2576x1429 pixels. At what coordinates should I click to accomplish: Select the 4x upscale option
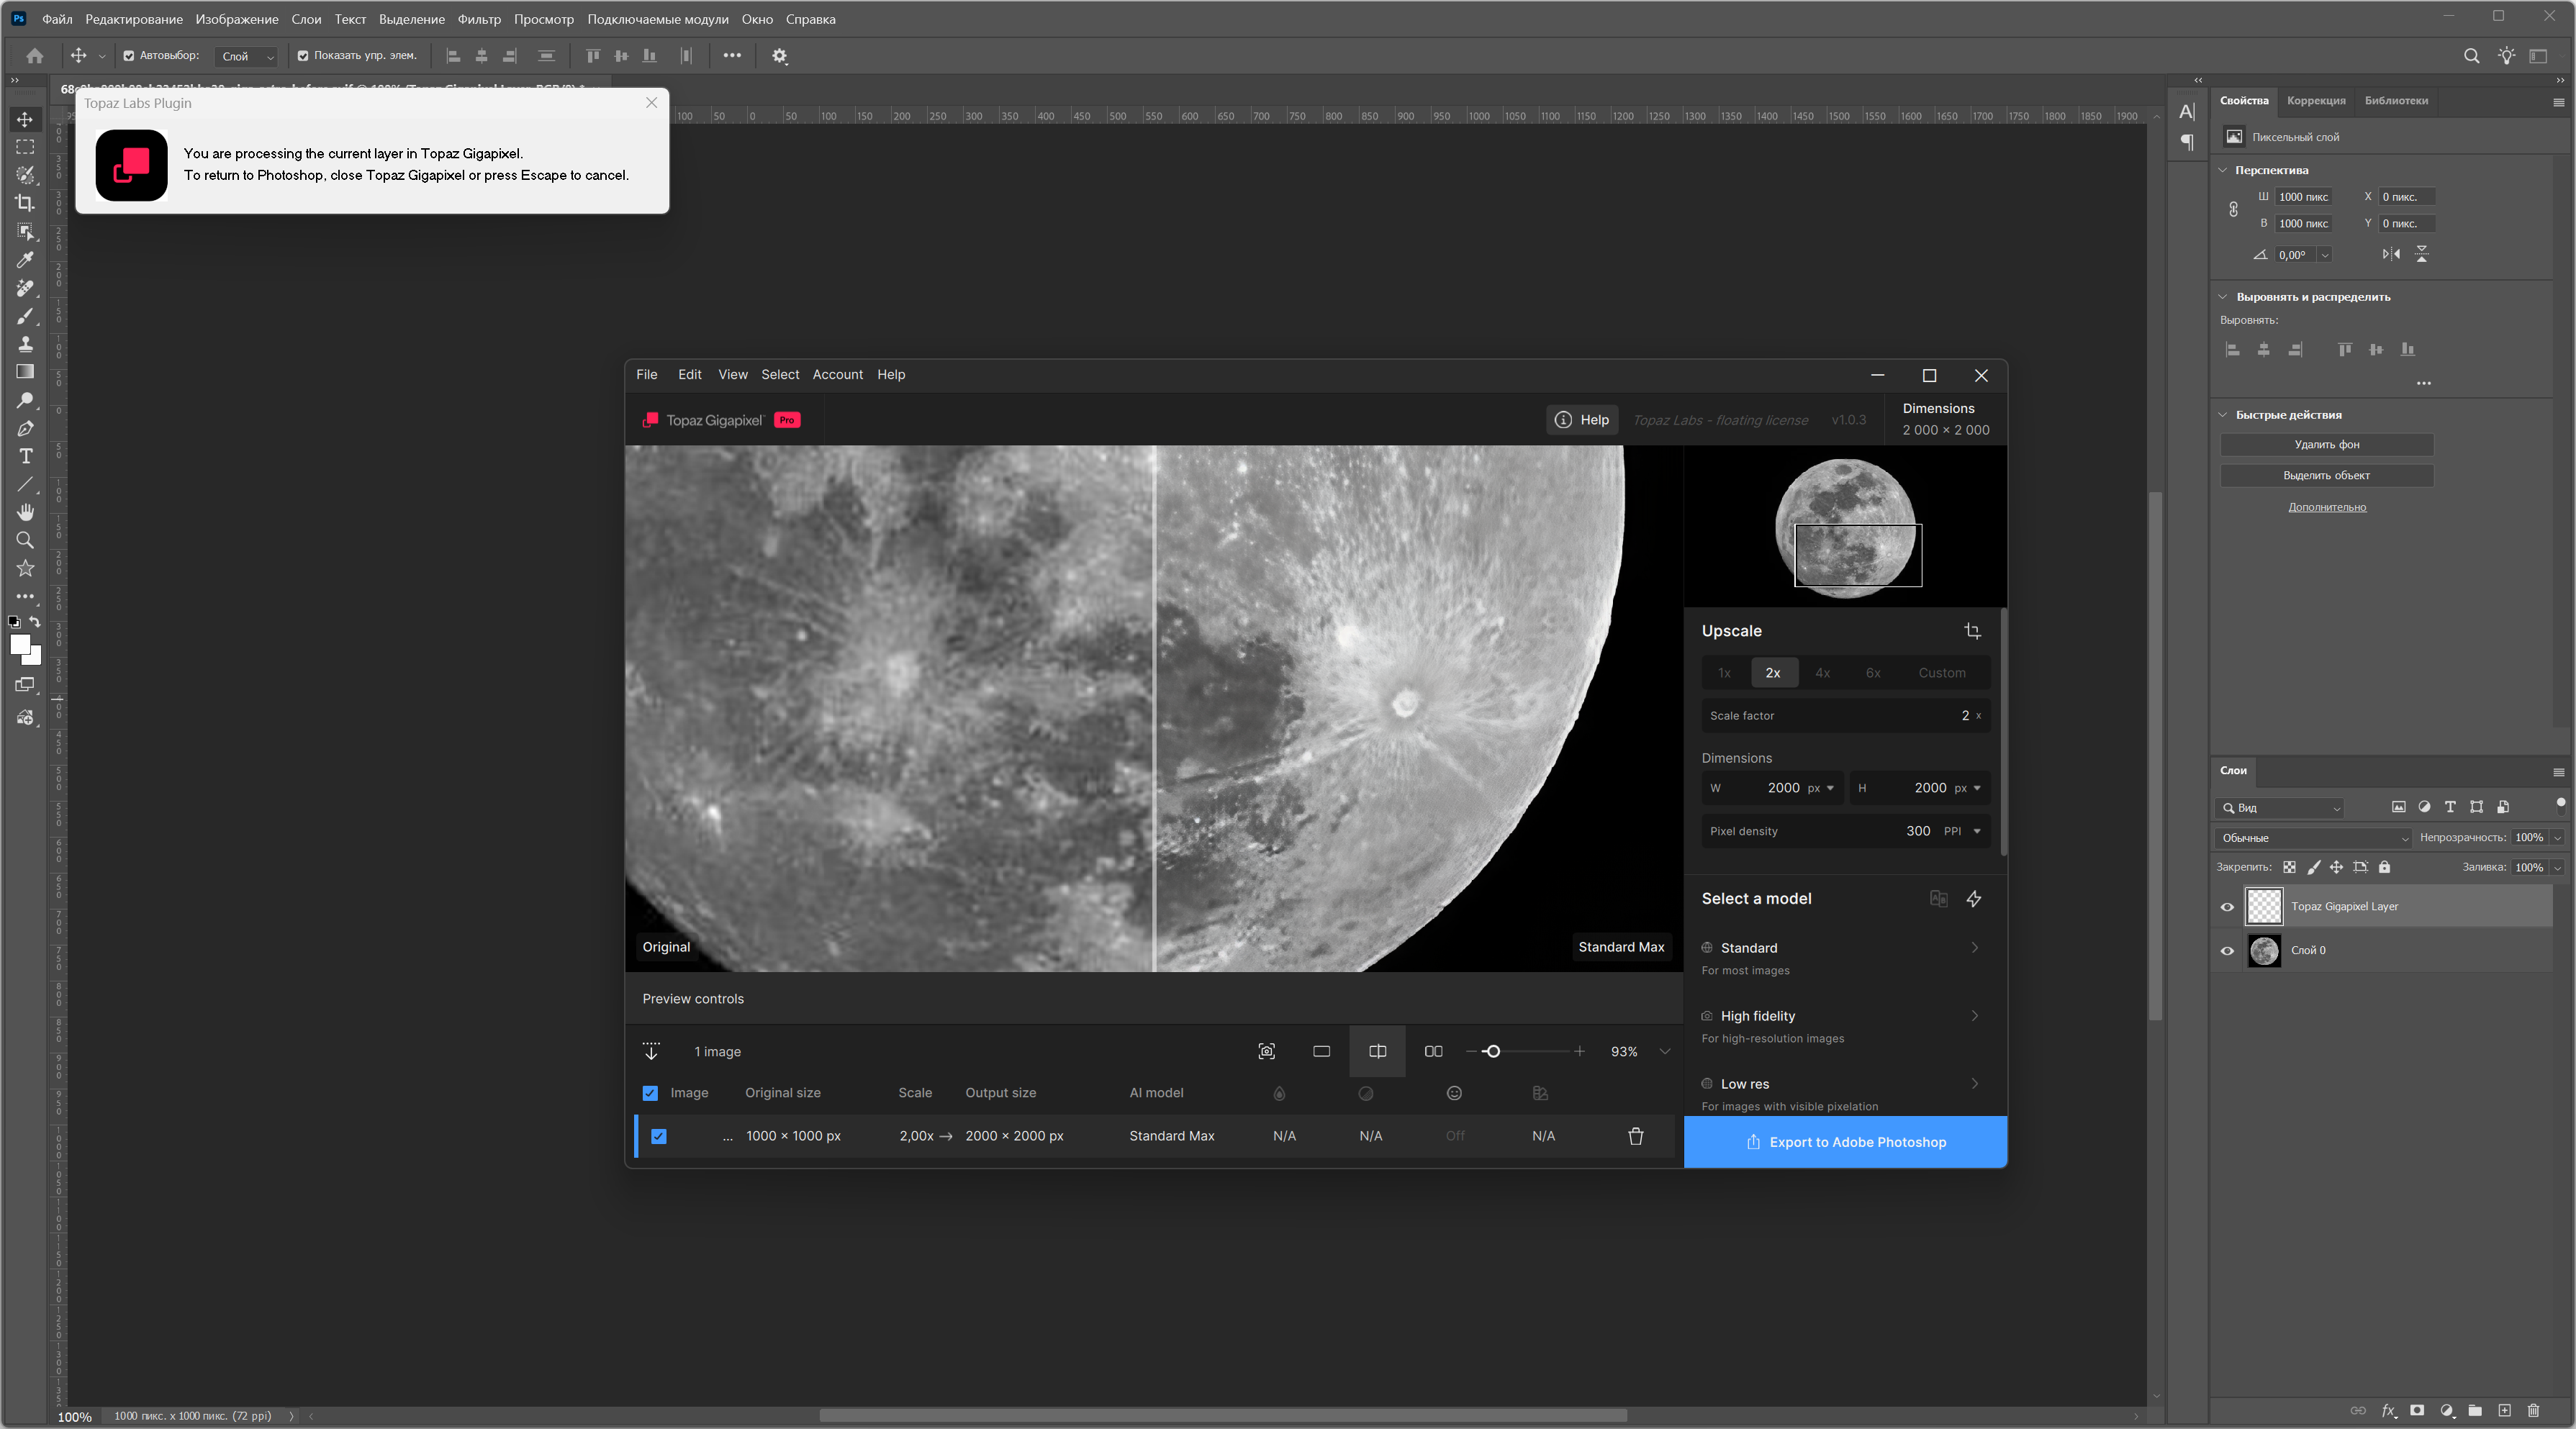1822,673
